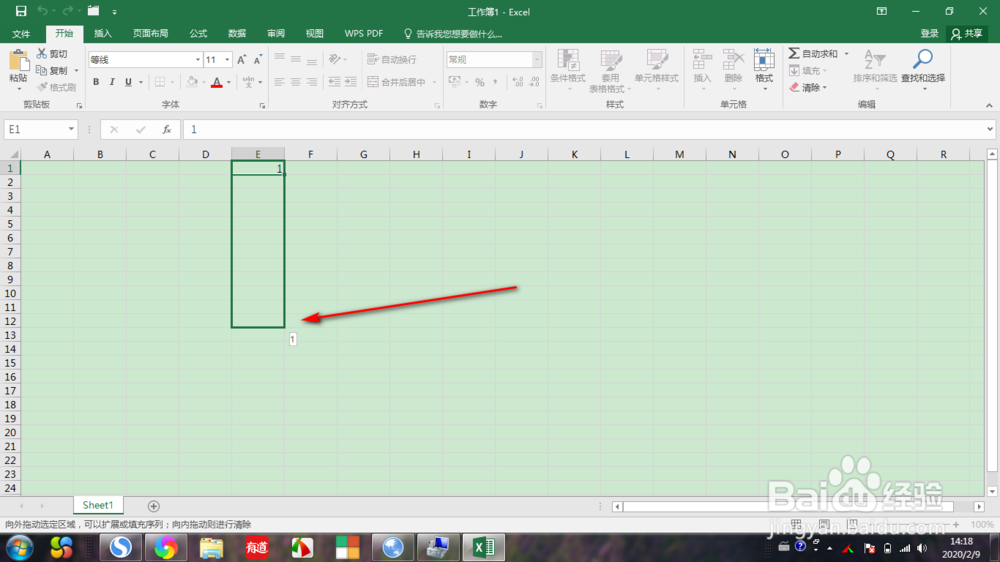
Task: Click increase decimal places icon
Action: [518, 82]
